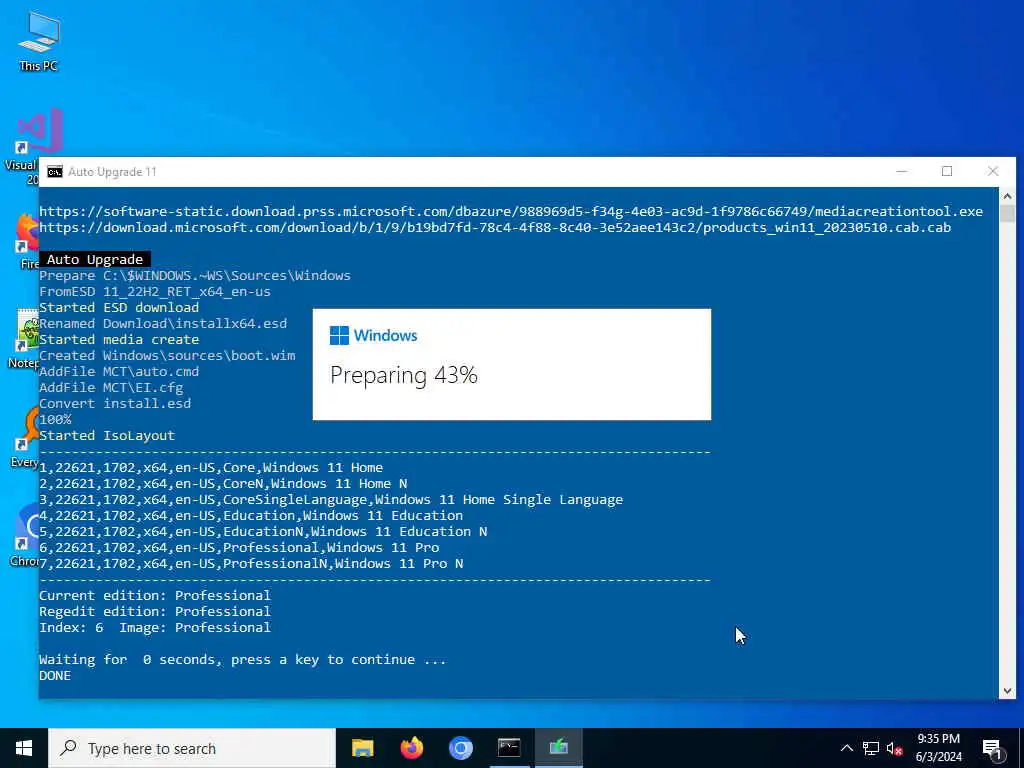Close the Auto Upgrade 11 window
Image resolution: width=1024 pixels, height=768 pixels.
(993, 171)
